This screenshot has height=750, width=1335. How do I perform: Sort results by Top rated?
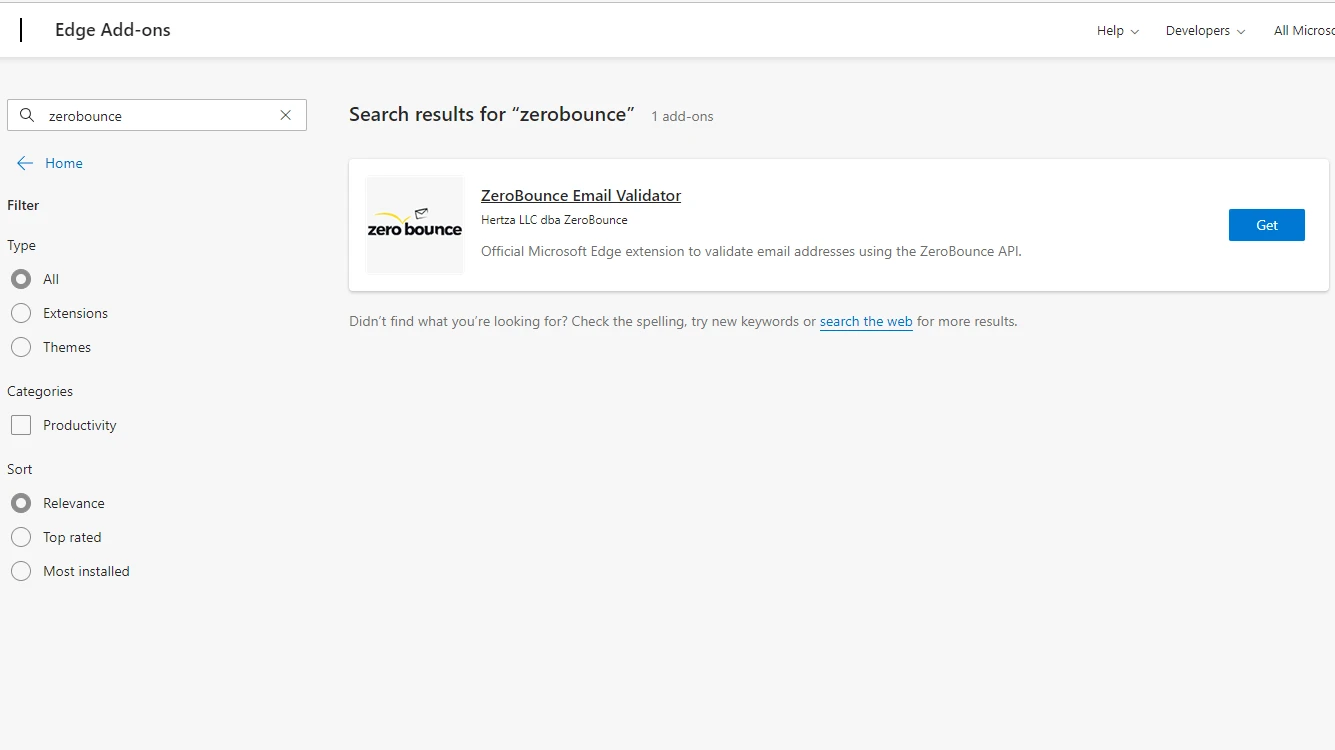point(21,537)
